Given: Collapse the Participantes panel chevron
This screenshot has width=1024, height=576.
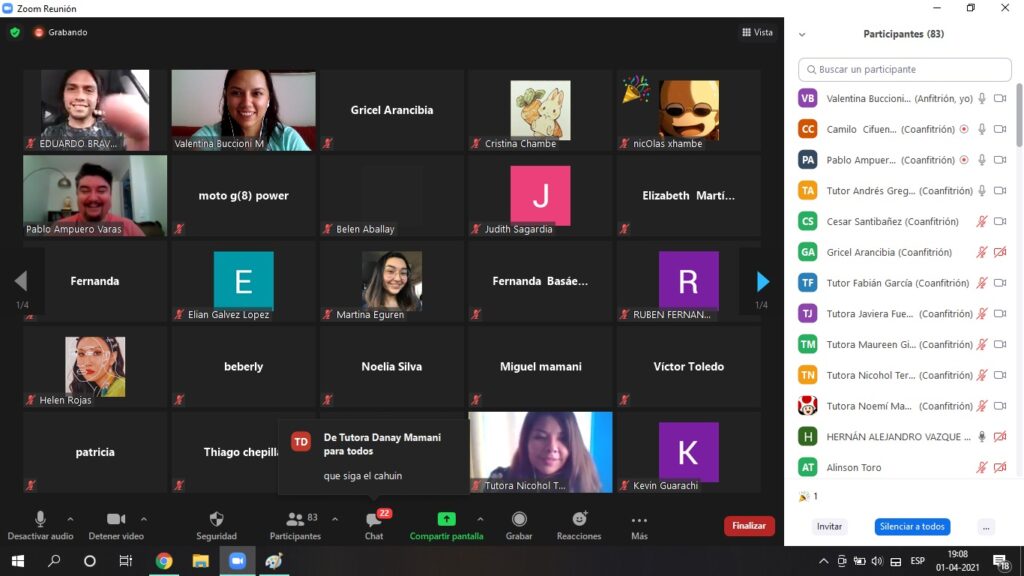Looking at the screenshot, I should [801, 34].
